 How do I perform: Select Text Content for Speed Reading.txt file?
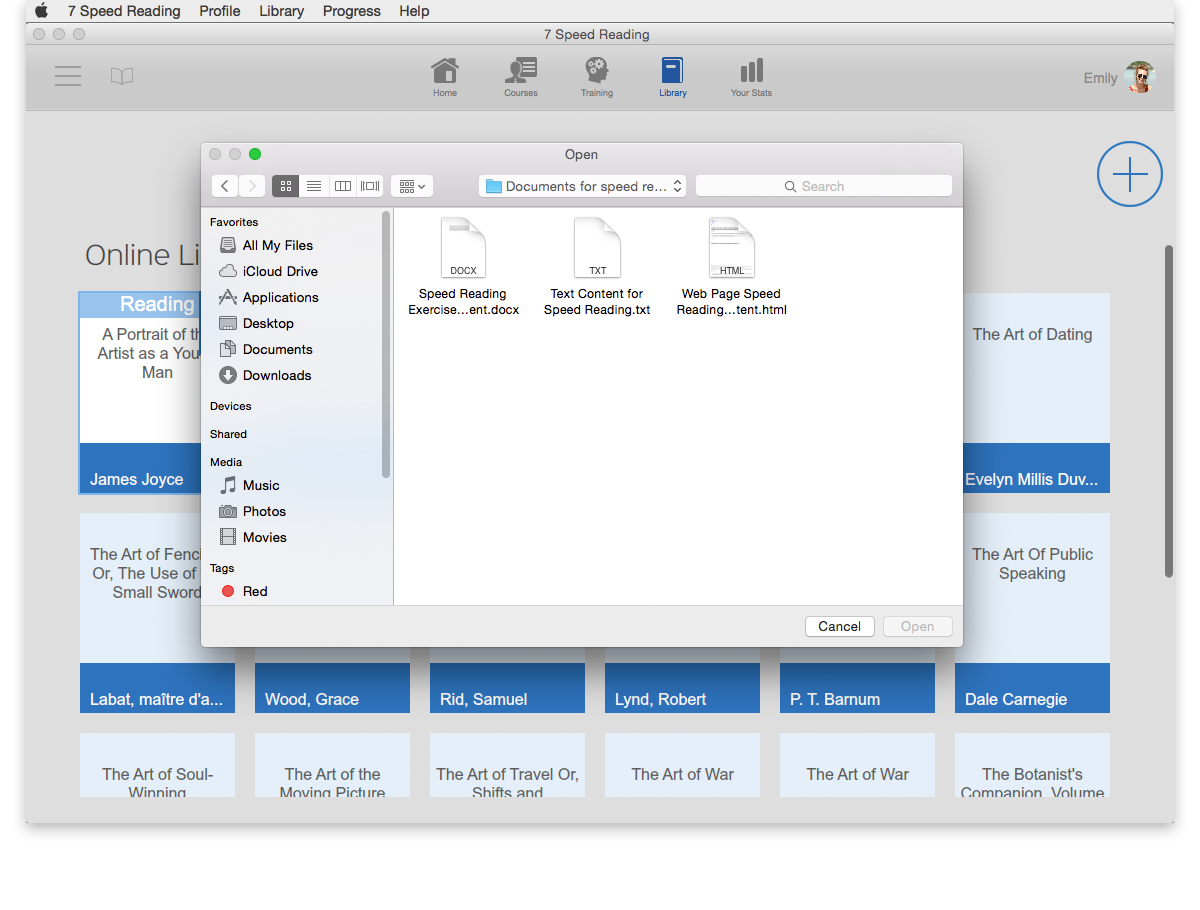[x=597, y=267]
